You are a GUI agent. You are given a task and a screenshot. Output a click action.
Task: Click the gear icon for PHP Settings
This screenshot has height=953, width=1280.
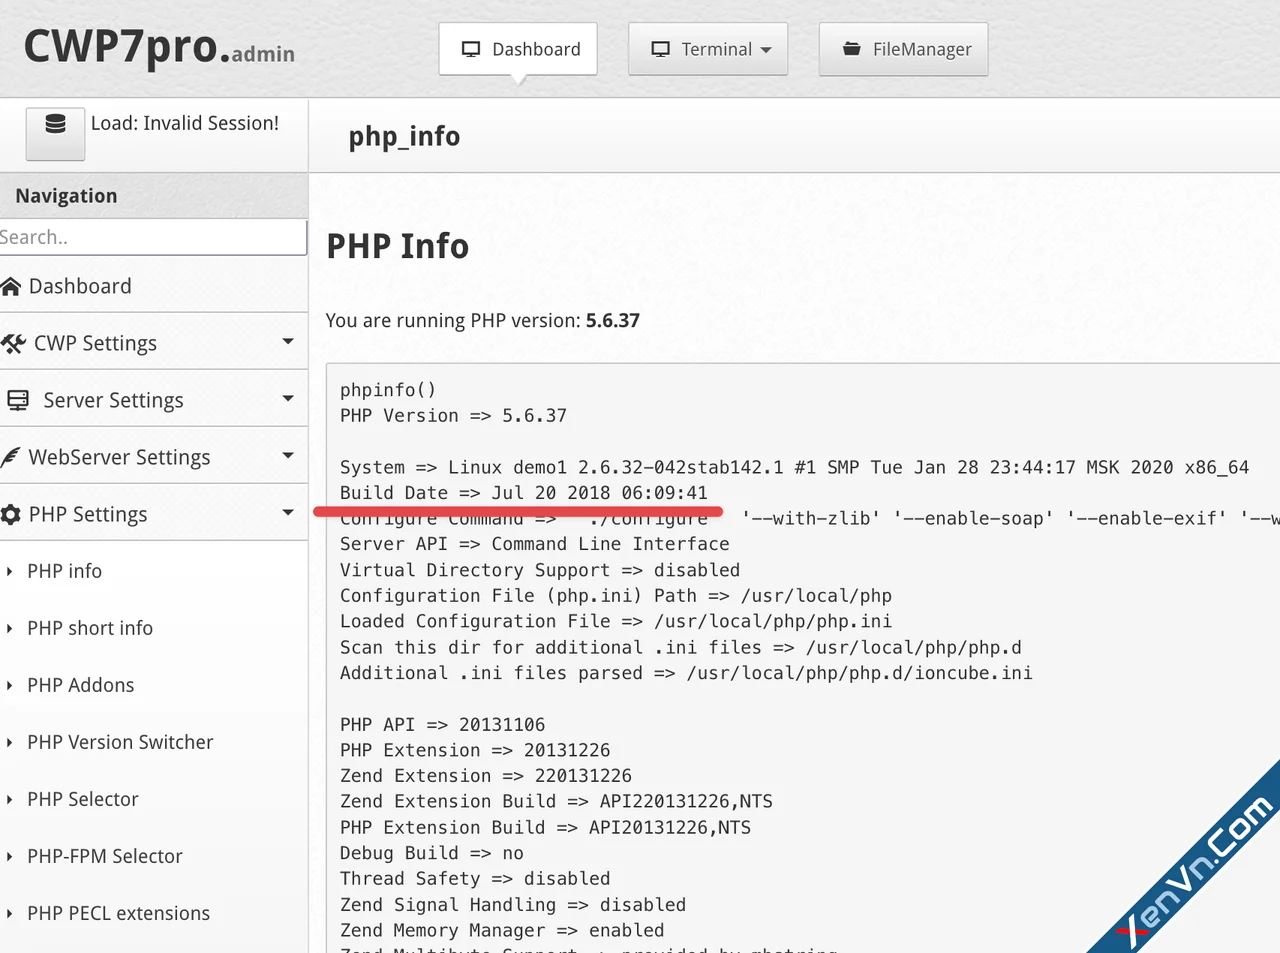[x=11, y=515]
